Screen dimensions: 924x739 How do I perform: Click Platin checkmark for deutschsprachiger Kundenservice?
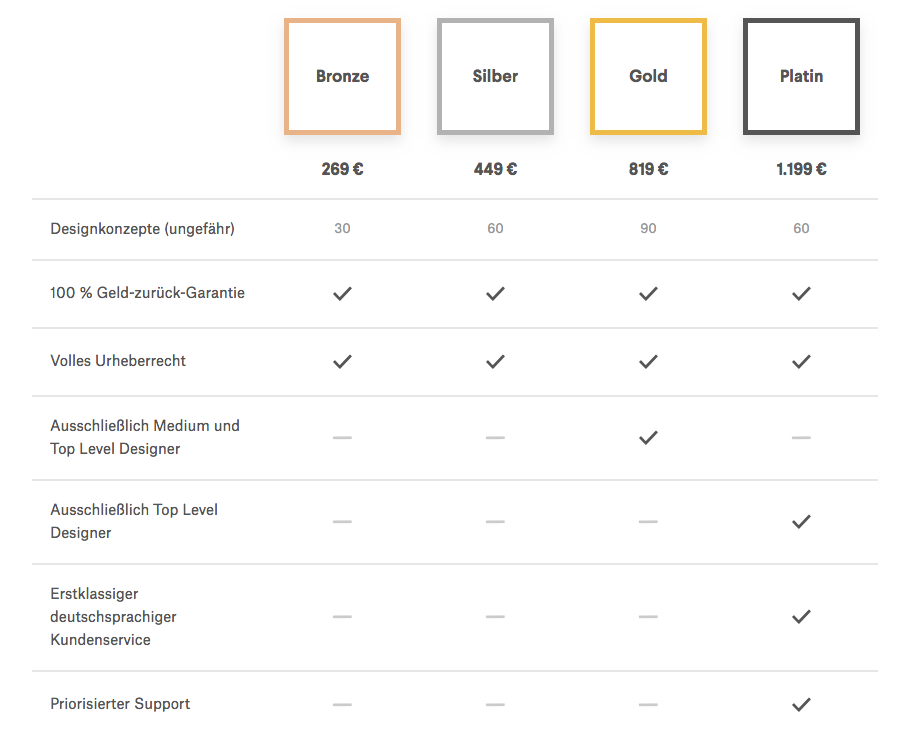coord(801,616)
